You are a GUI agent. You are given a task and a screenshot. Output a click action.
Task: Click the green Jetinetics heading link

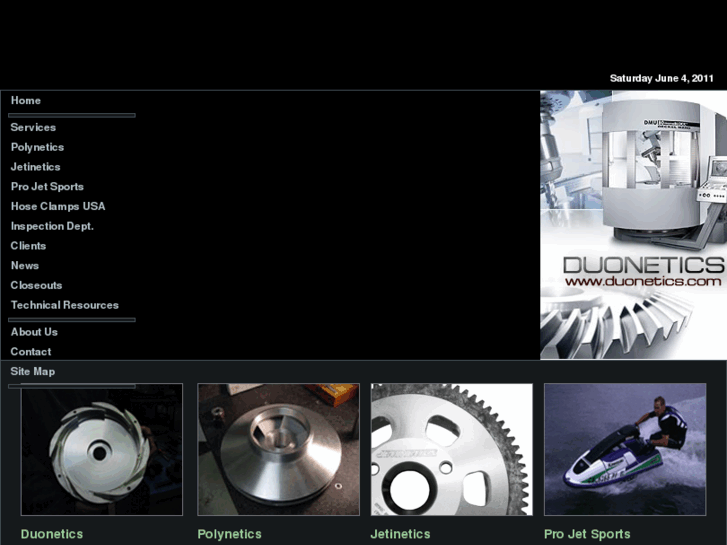(400, 534)
